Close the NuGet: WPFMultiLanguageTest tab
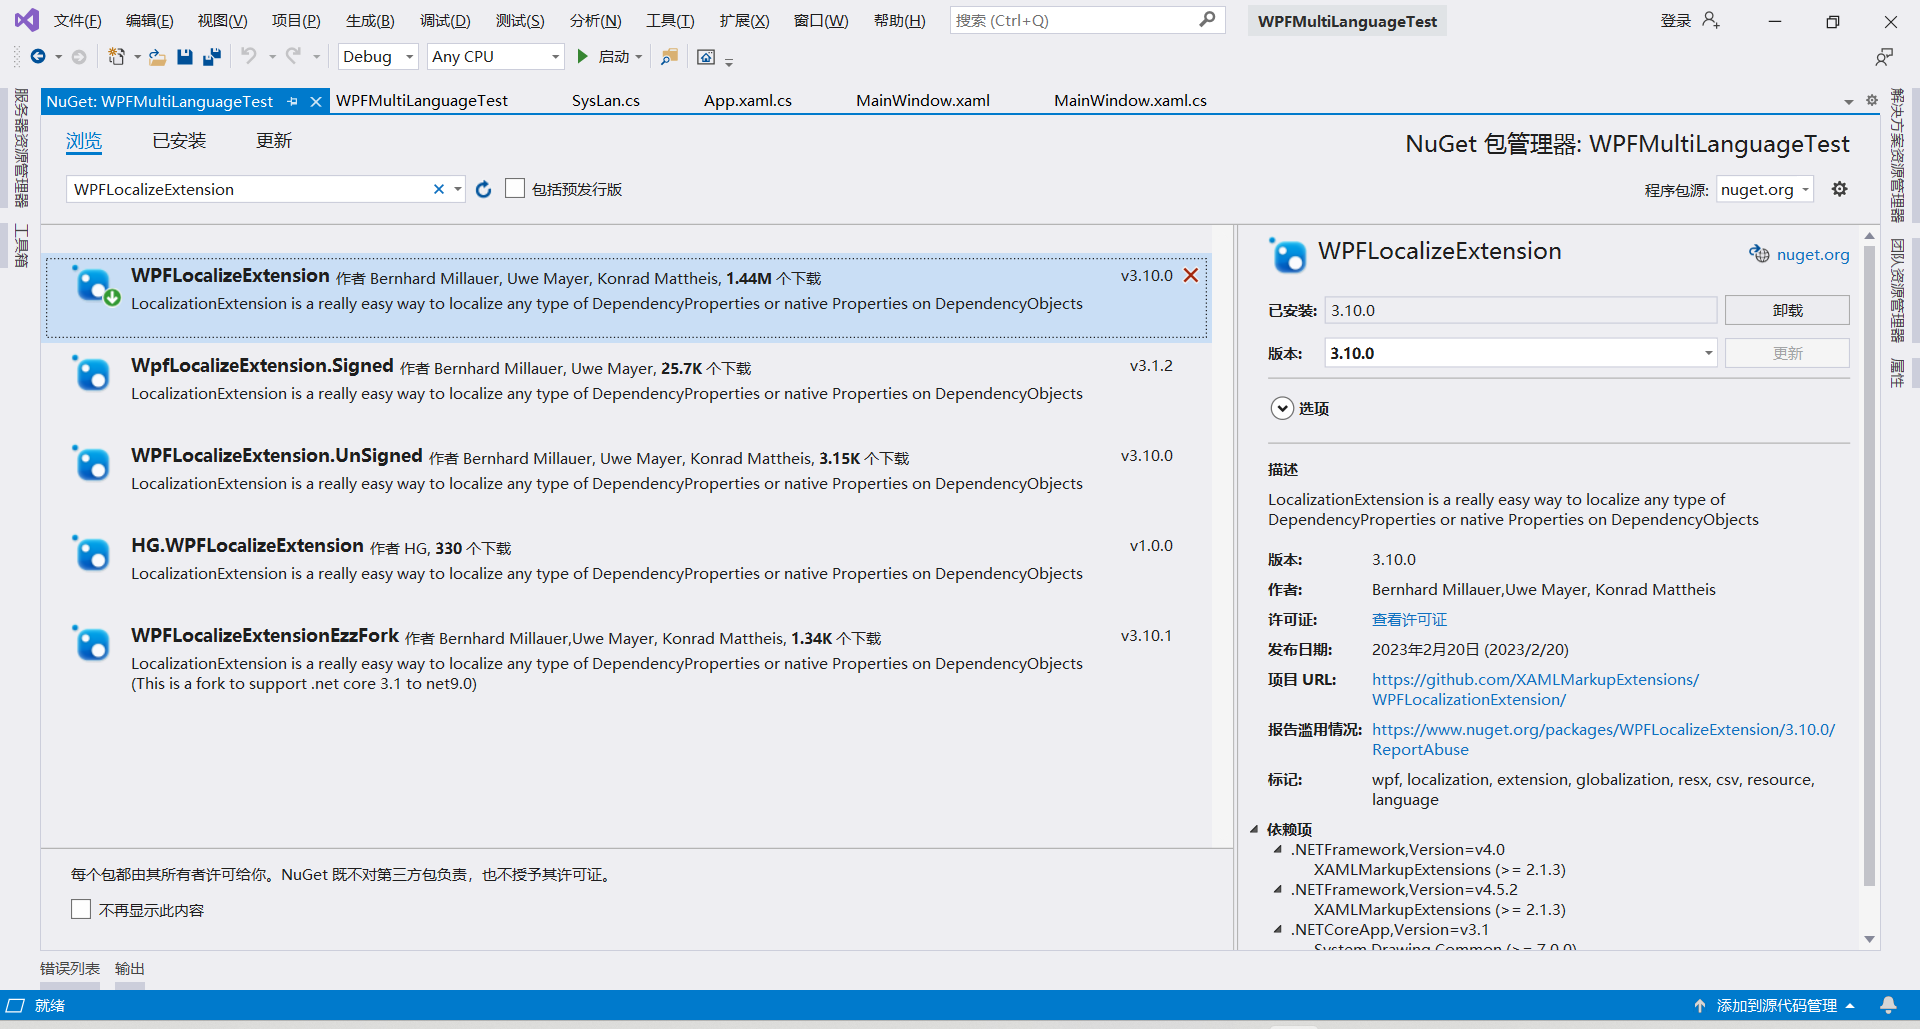 [316, 101]
